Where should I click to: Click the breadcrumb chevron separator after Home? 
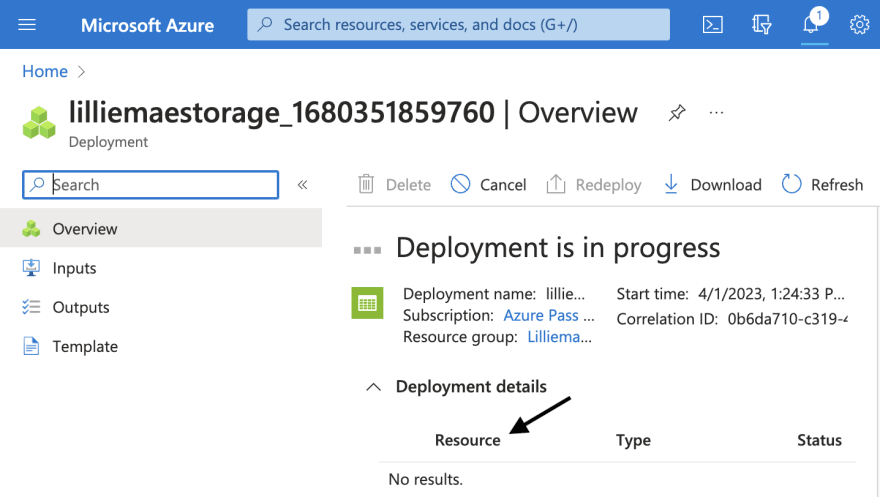[x=81, y=72]
